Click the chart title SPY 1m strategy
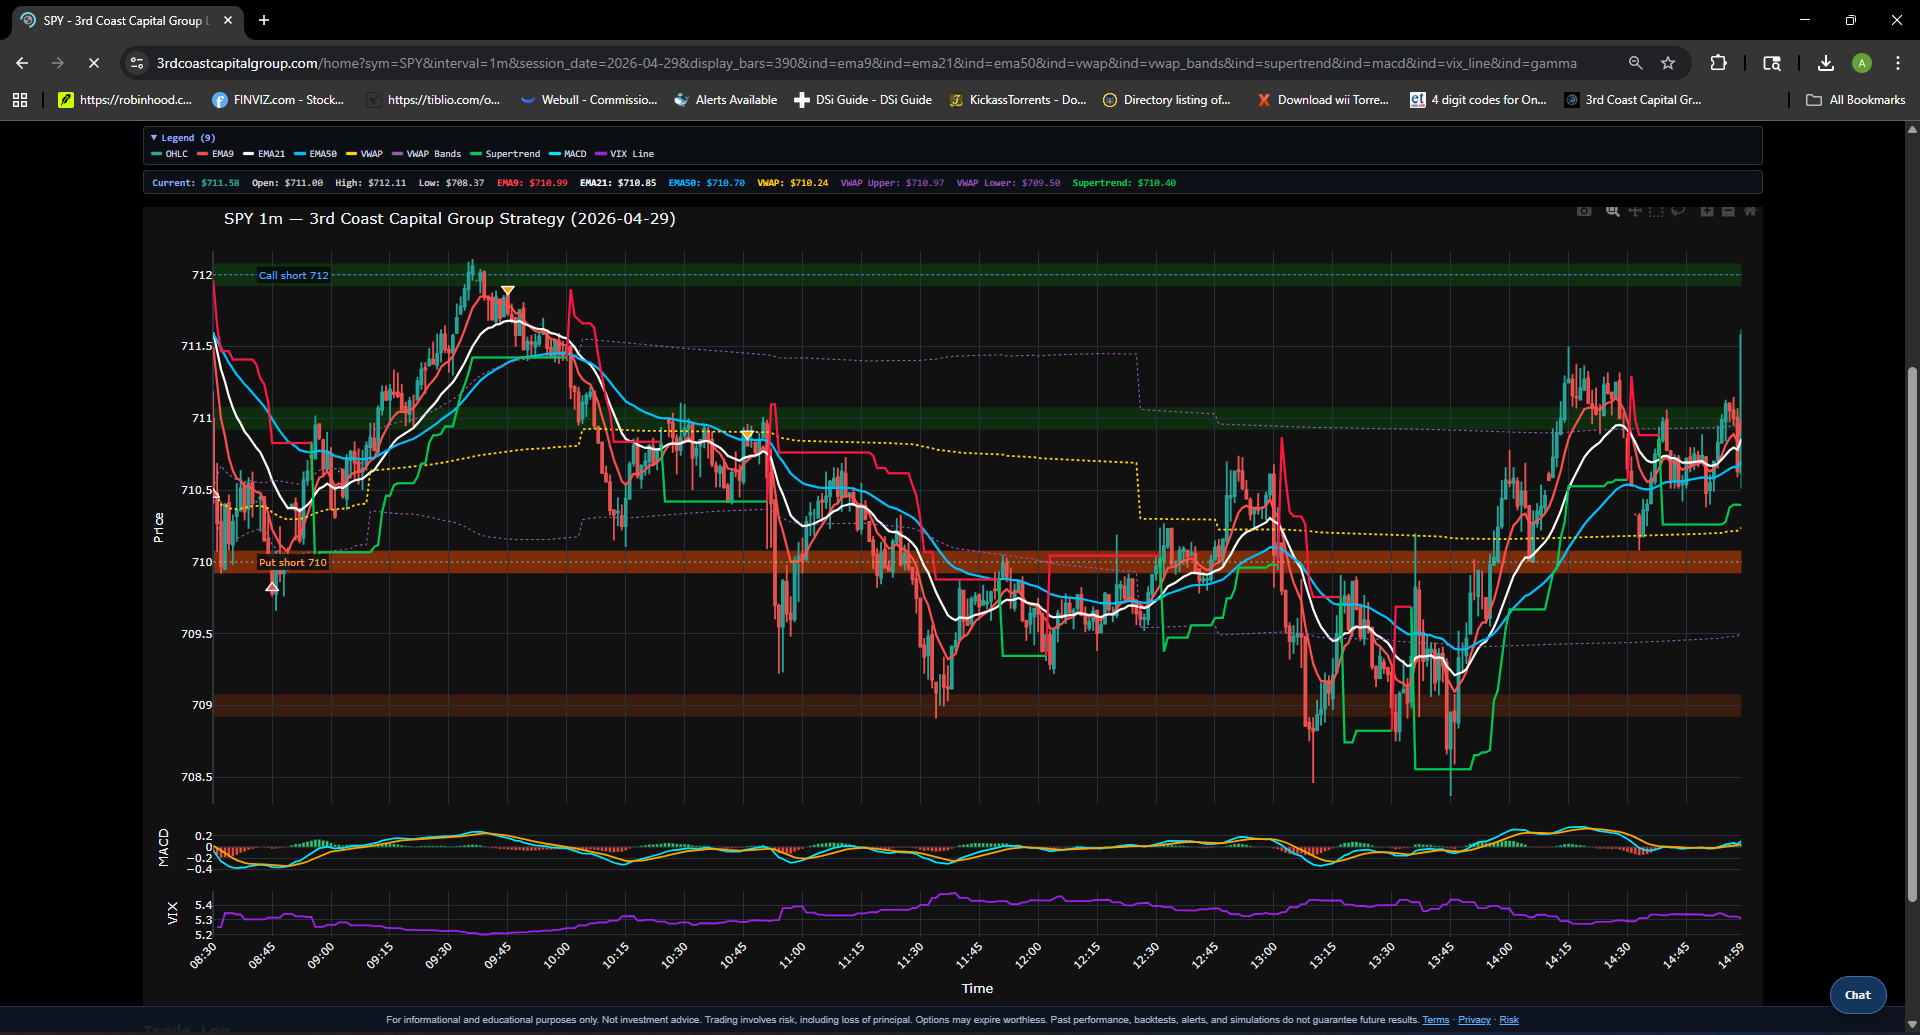 [450, 219]
